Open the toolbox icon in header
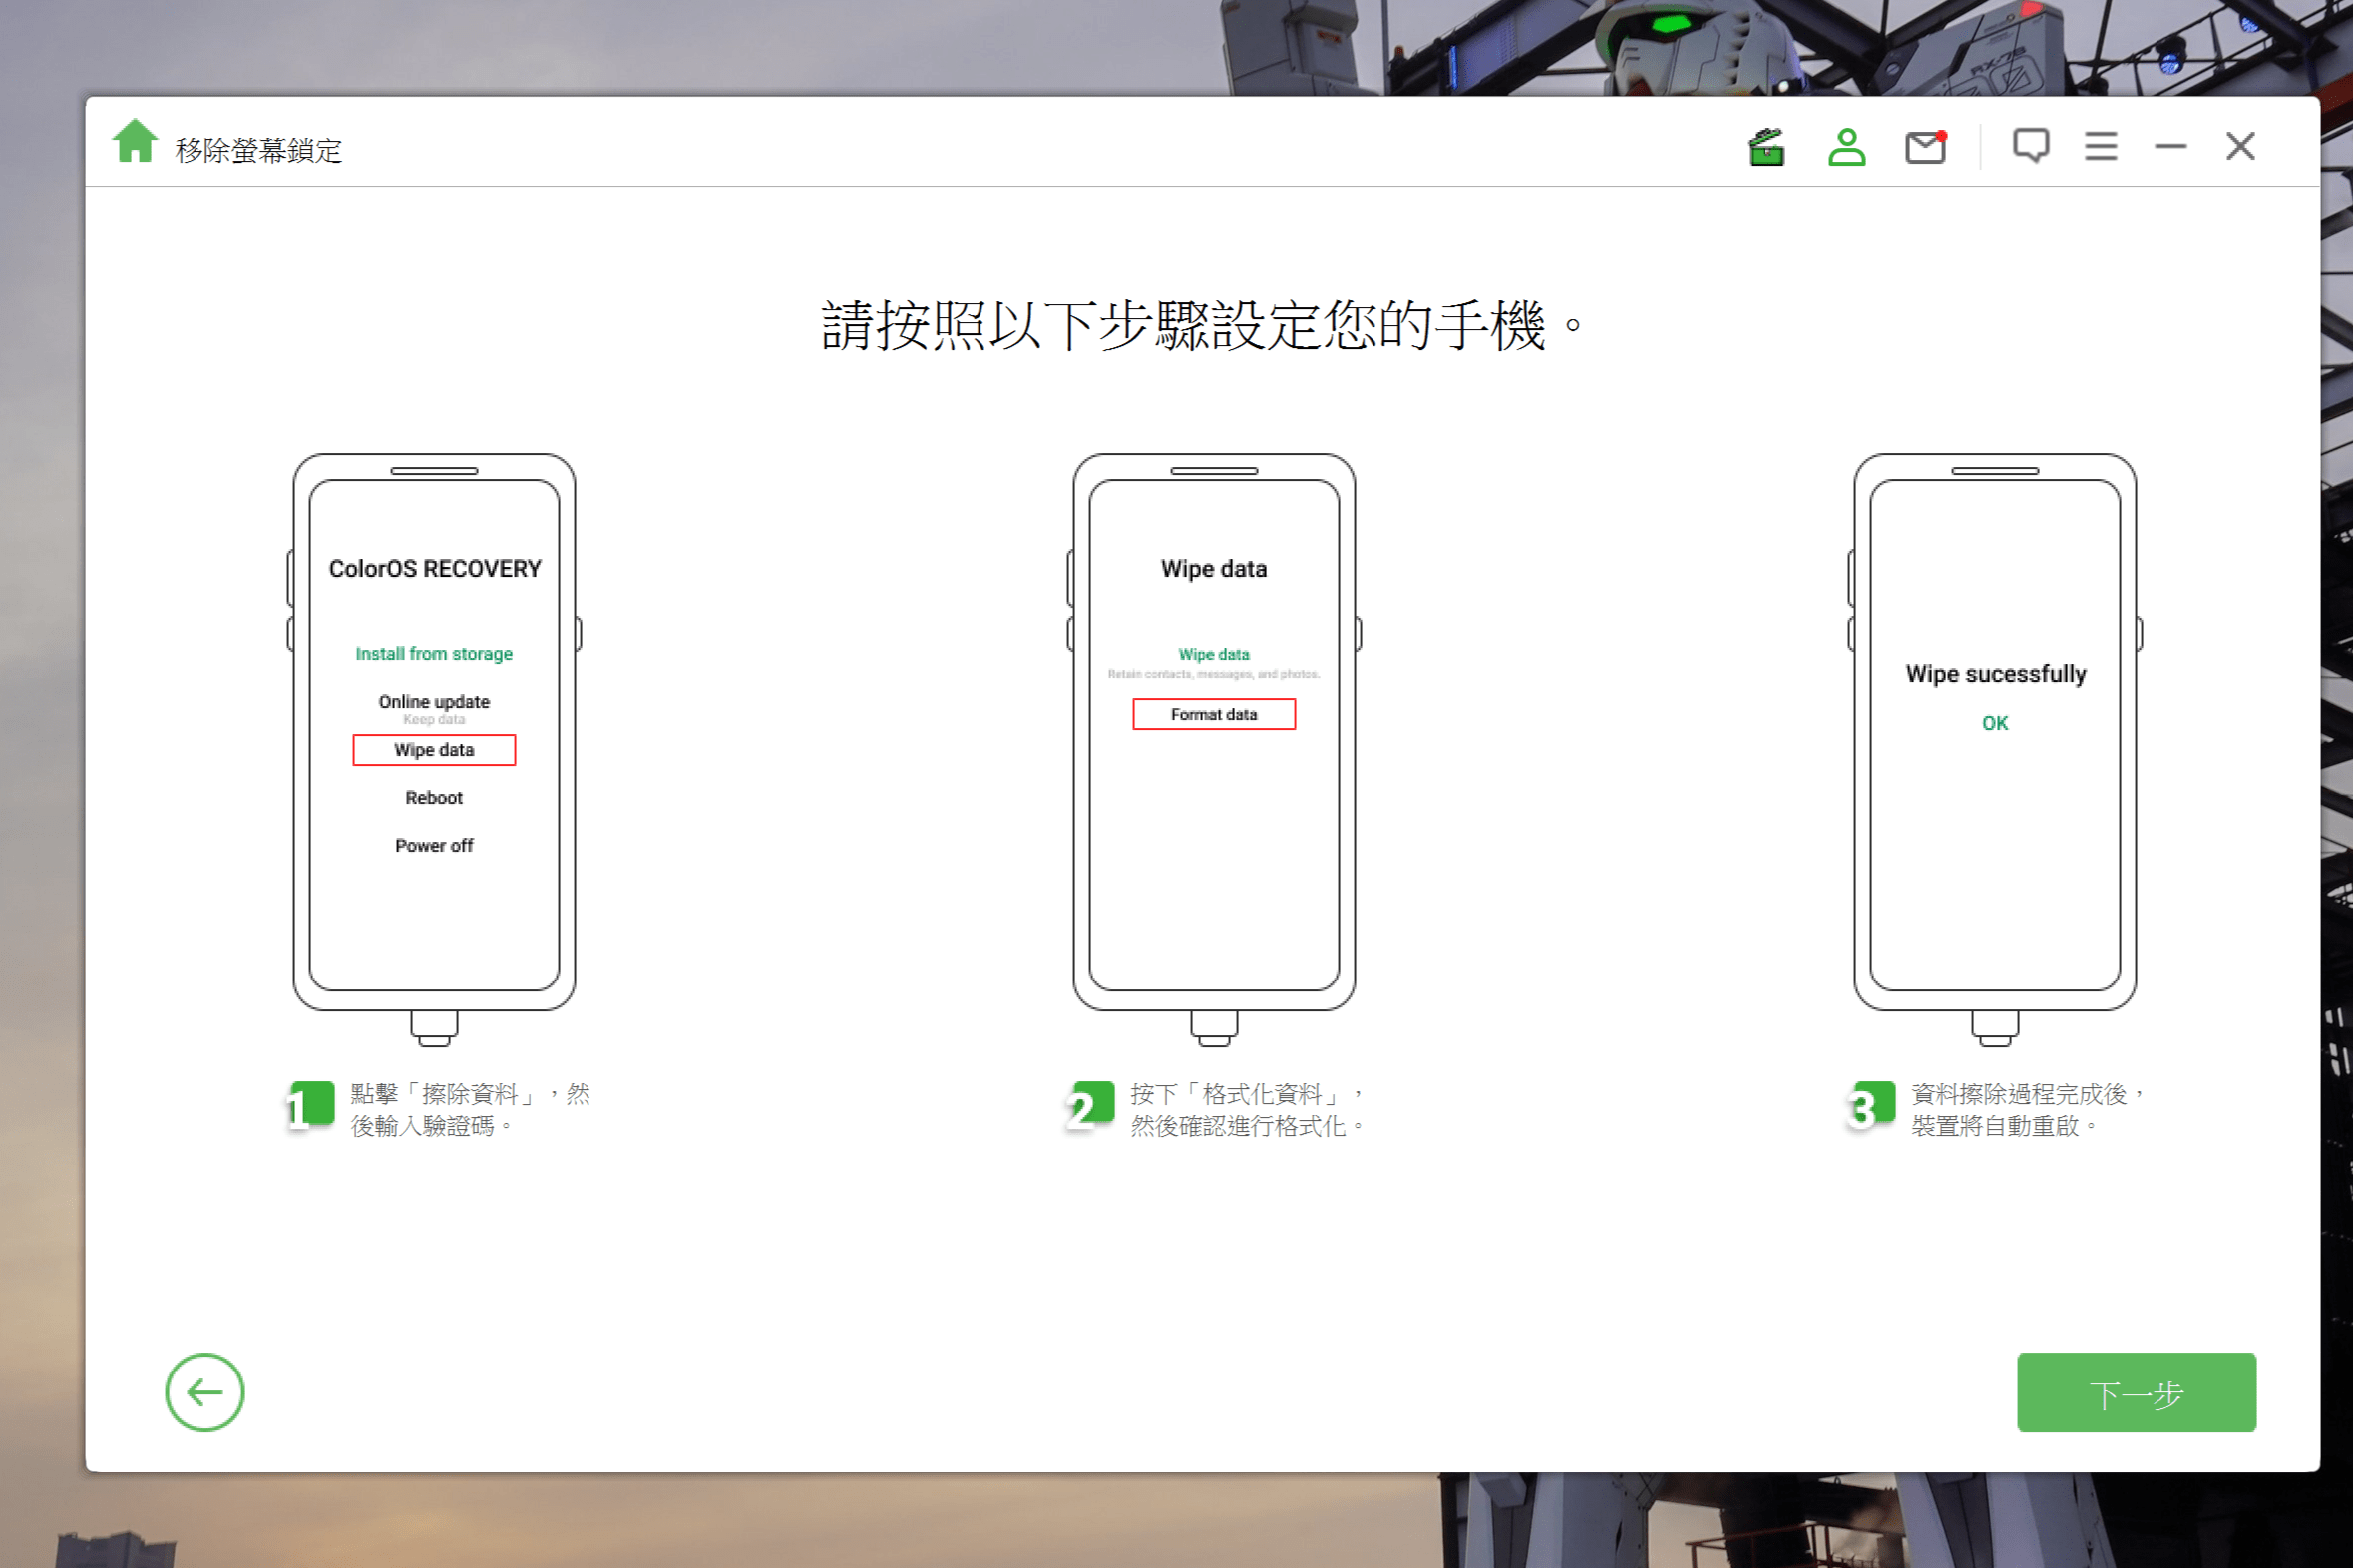Viewport: 2353px width, 1568px height. coord(1766,147)
